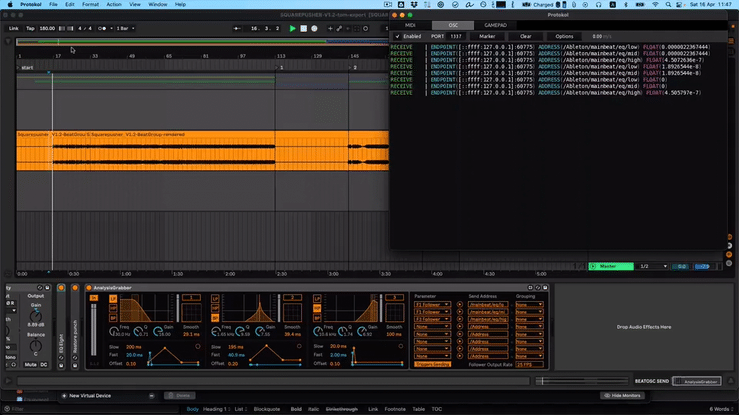Select the Master track header
The height and width of the screenshot is (415, 739).
(611, 267)
